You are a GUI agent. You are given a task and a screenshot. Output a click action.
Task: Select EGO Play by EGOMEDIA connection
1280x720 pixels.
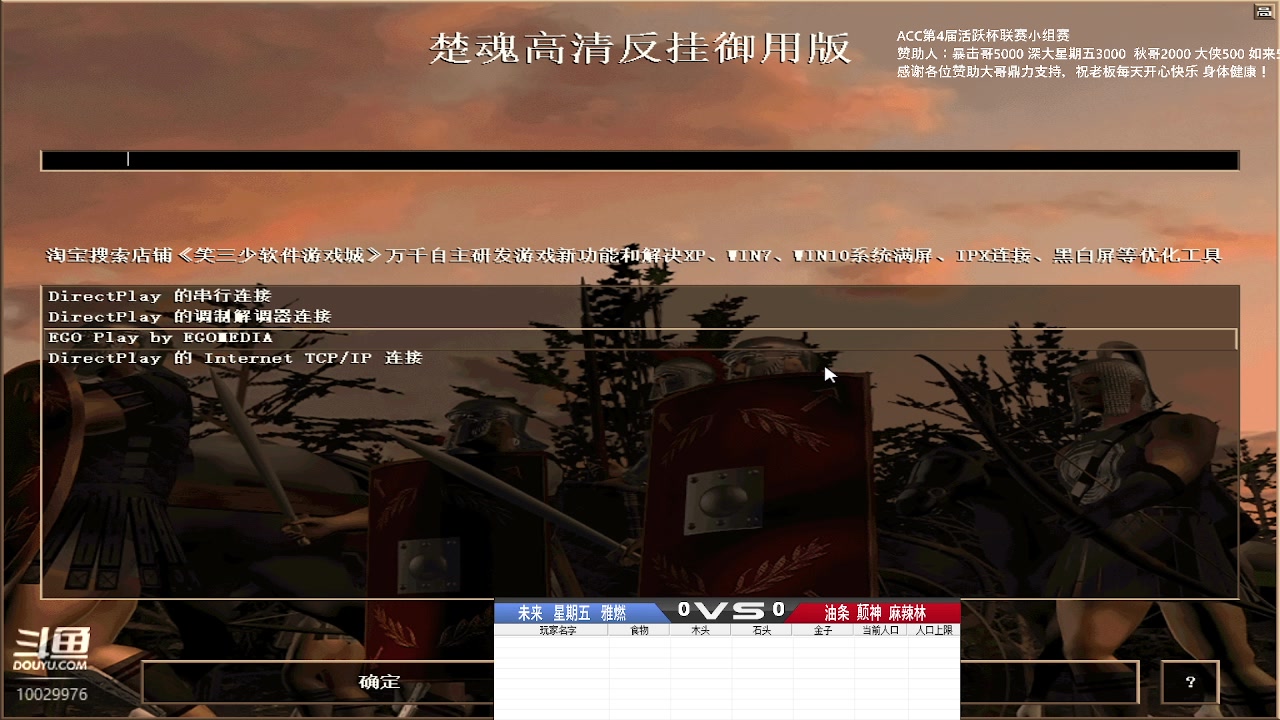click(x=640, y=338)
